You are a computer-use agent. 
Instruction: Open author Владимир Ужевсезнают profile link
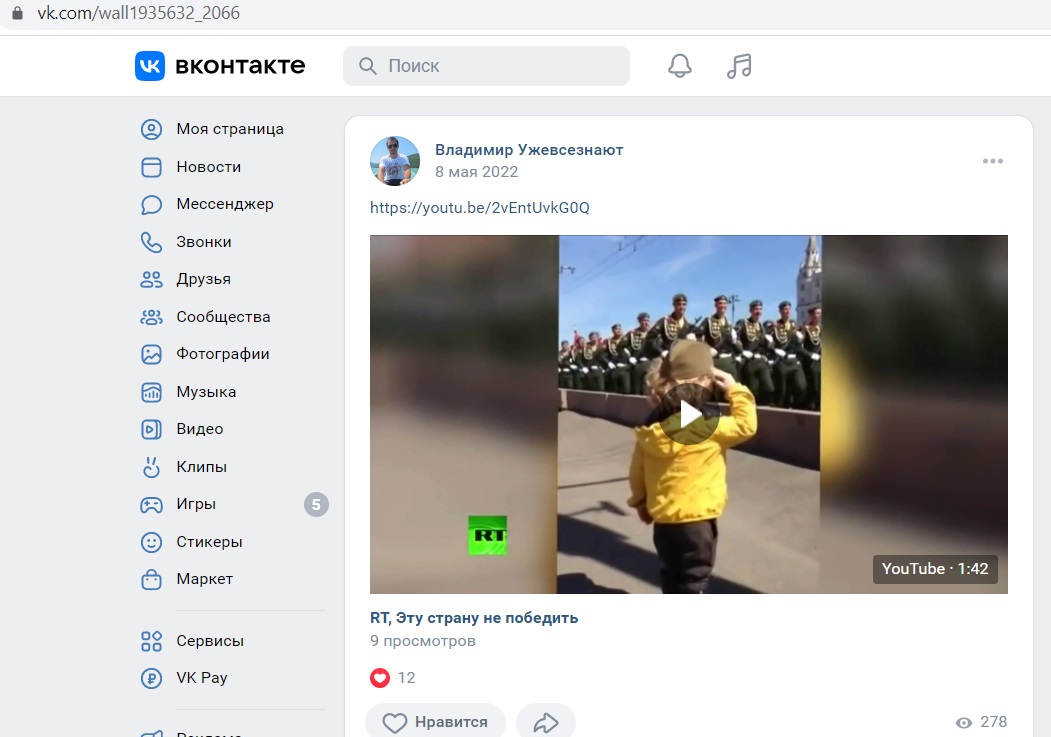529,150
